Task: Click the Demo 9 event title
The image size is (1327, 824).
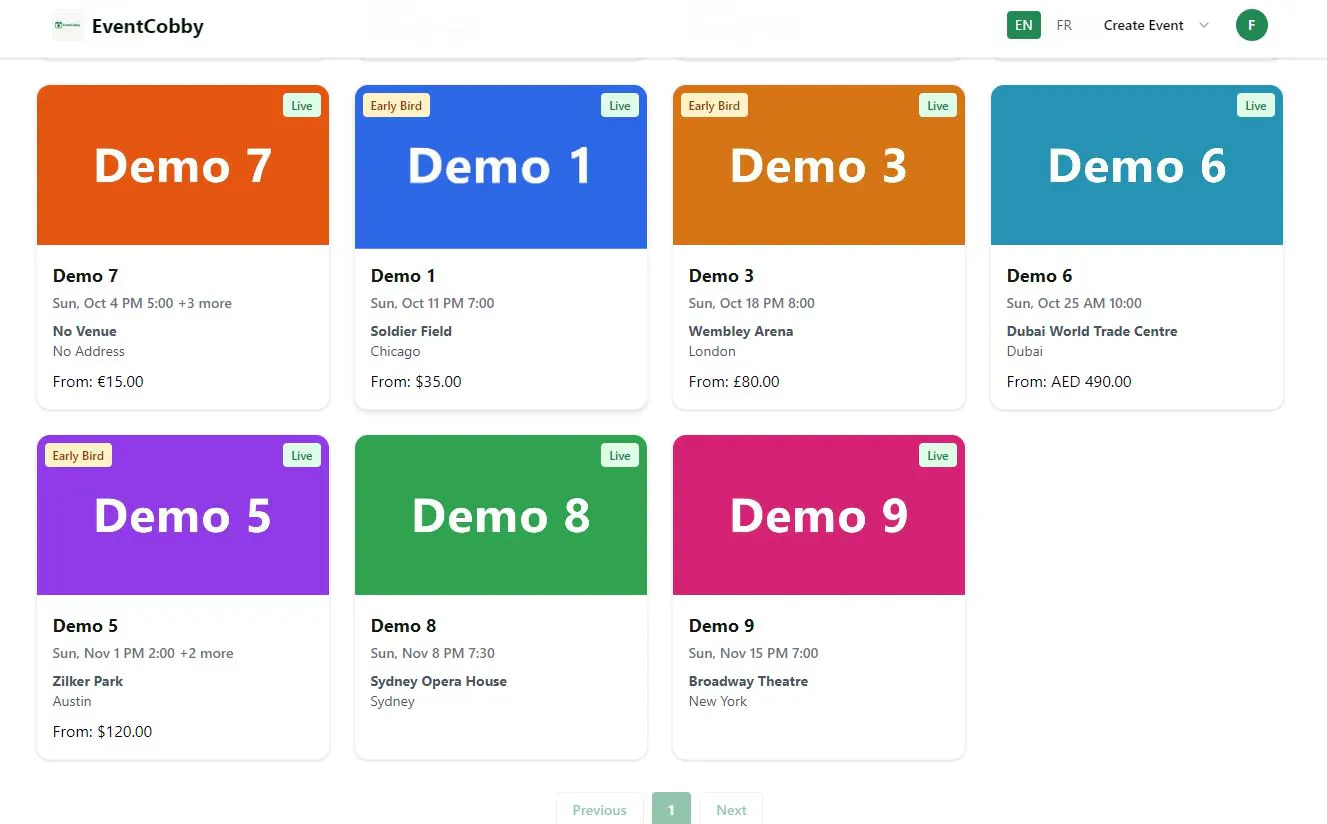Action: point(721,626)
